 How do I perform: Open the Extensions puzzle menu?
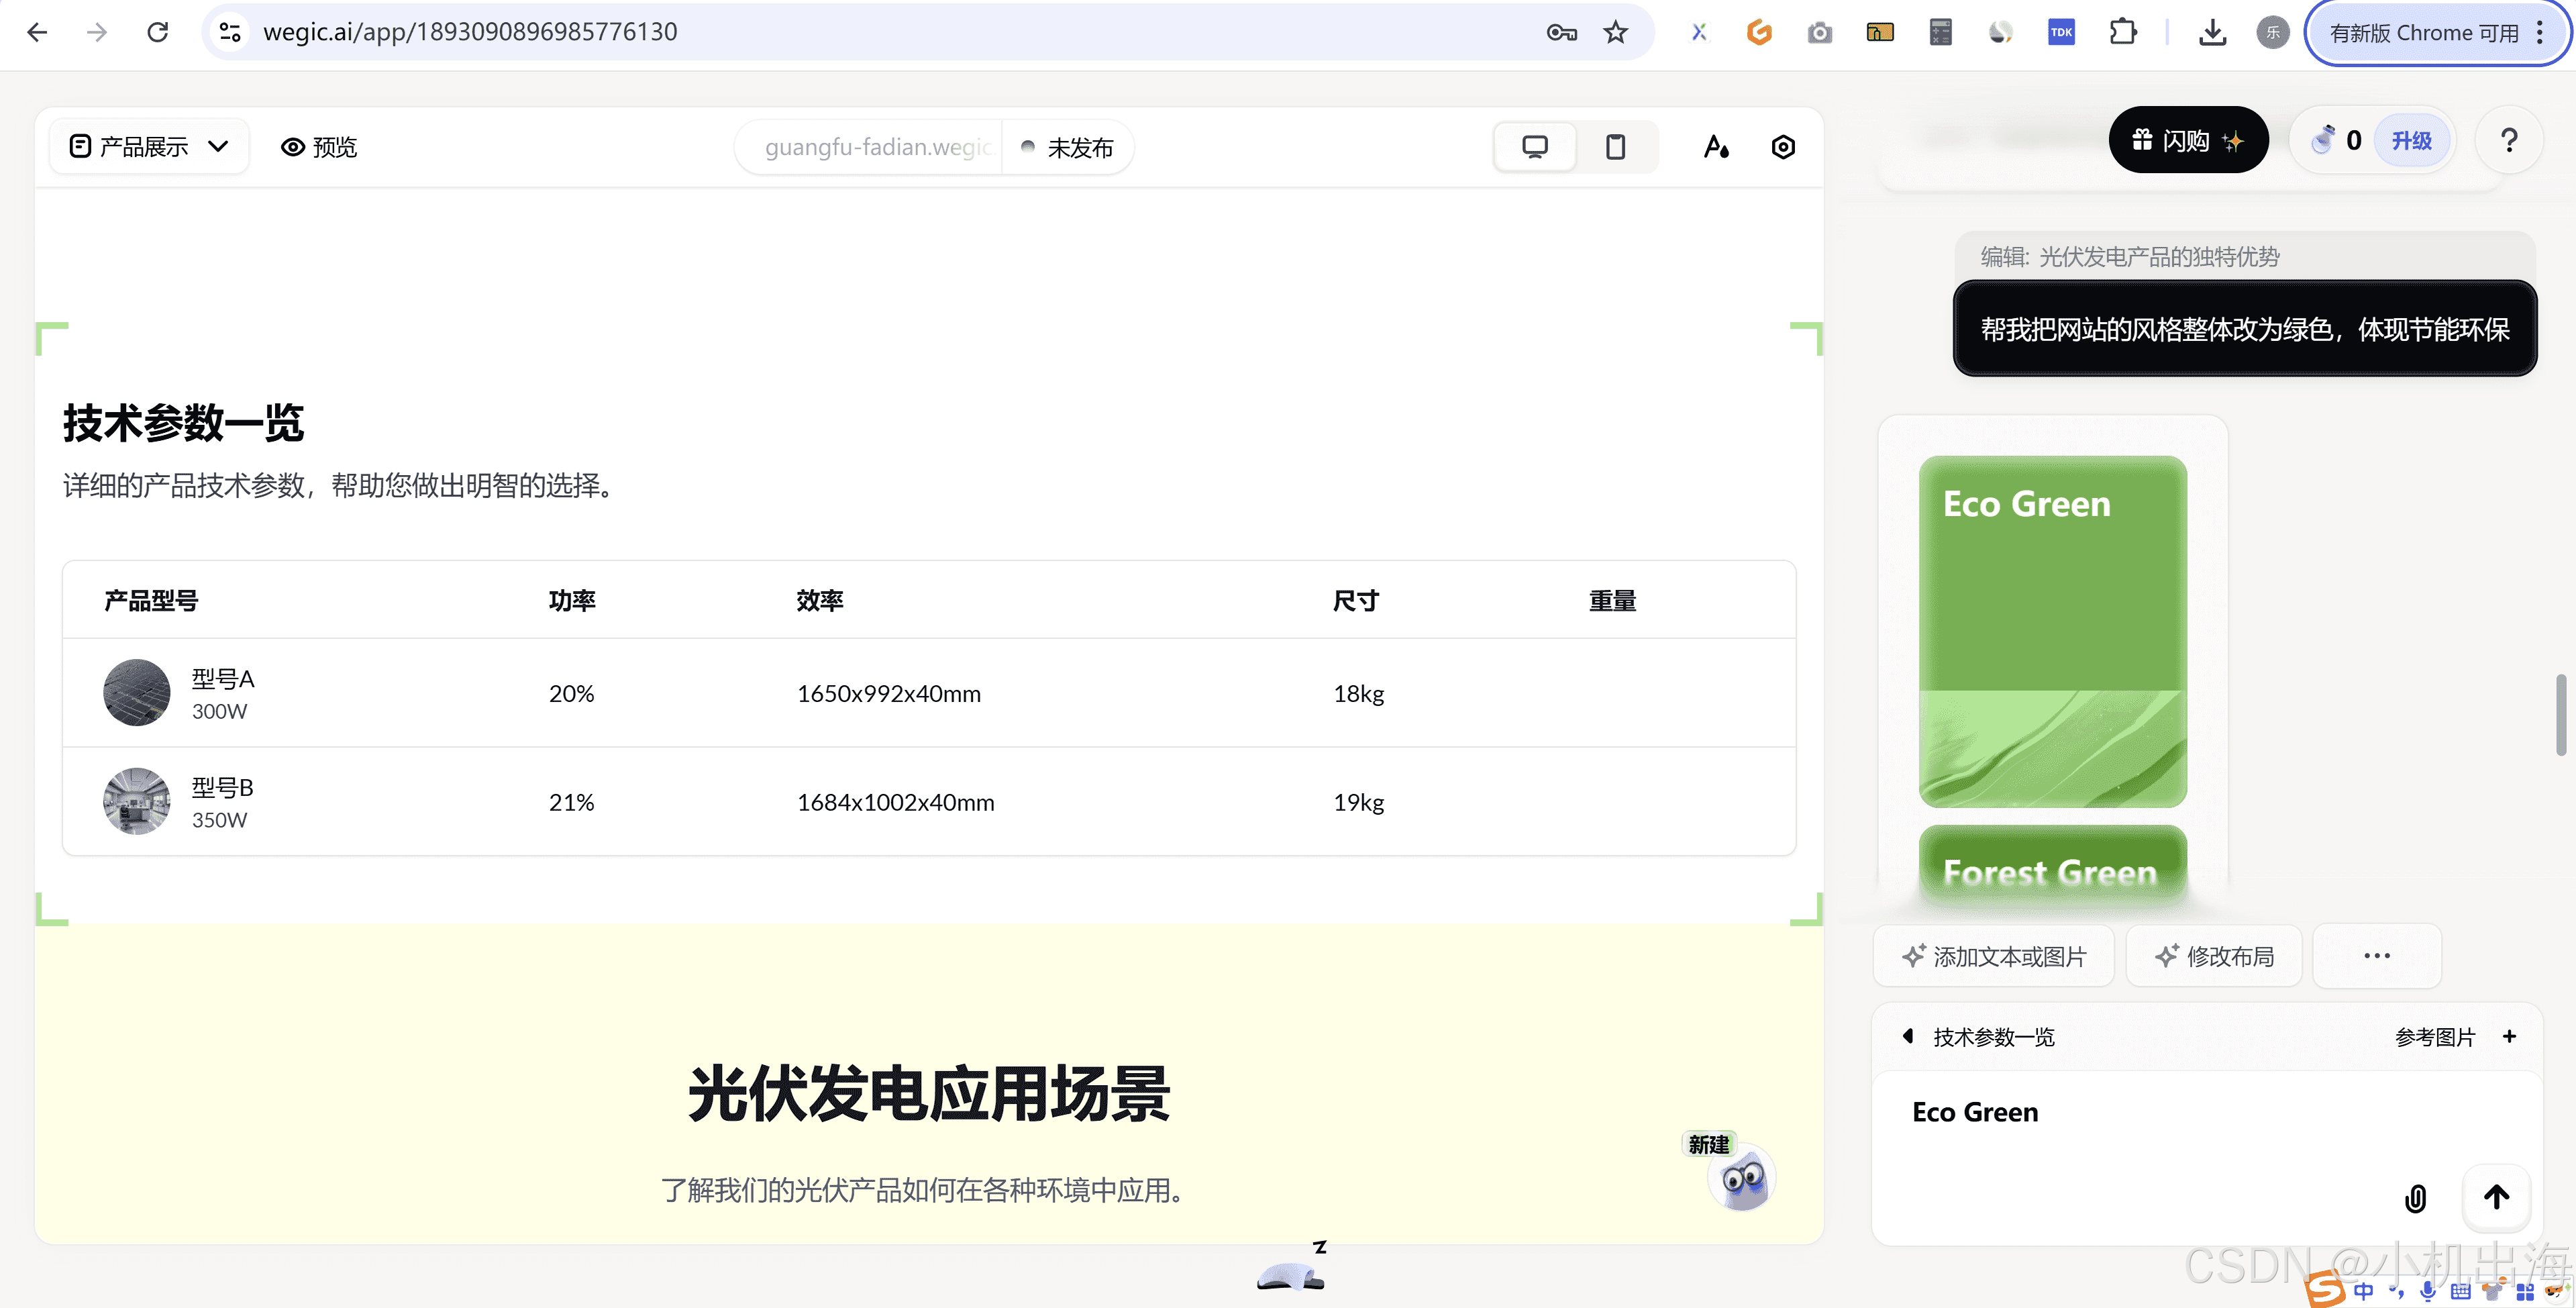[2122, 32]
